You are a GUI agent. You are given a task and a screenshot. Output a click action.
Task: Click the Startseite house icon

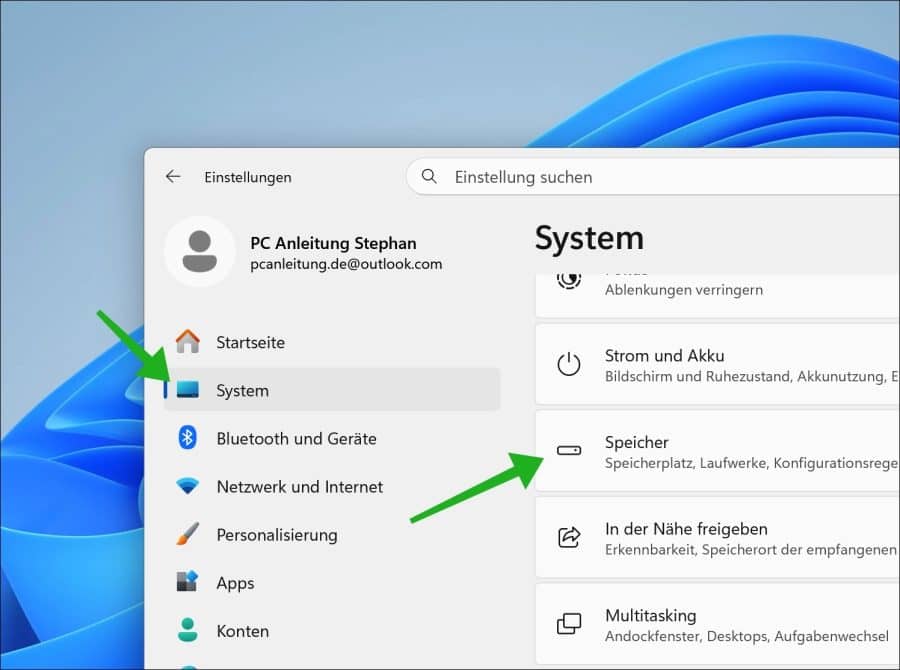(x=187, y=342)
